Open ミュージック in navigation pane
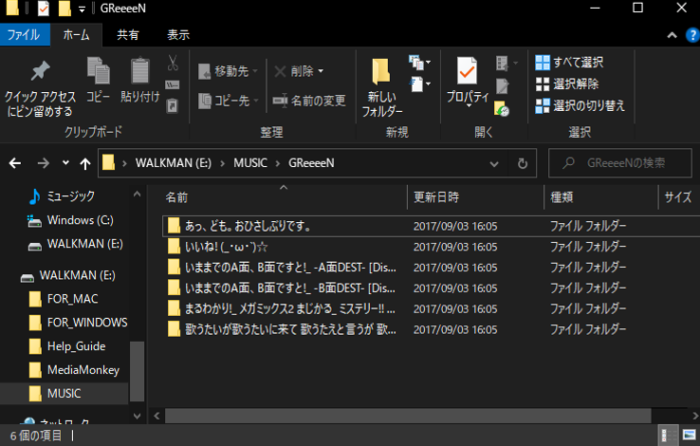The width and height of the screenshot is (700, 446). (61, 196)
